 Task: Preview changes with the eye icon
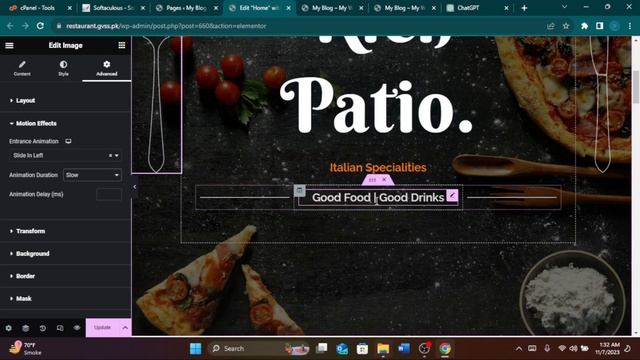pyautogui.click(x=77, y=328)
